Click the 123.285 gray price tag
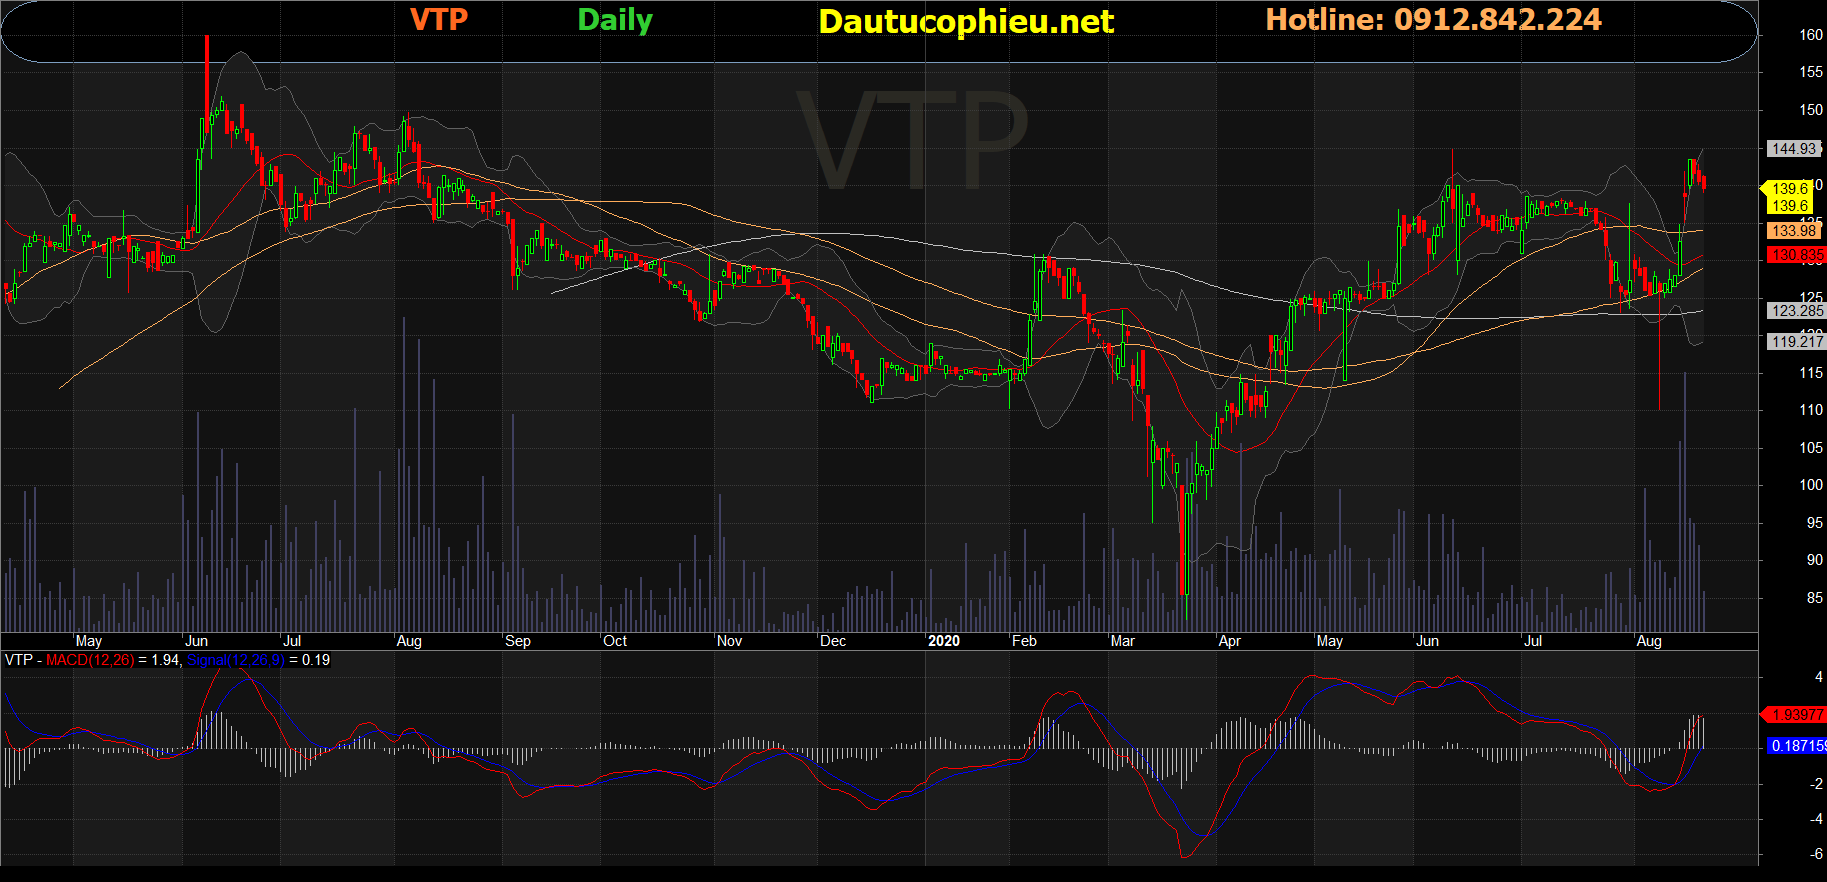 pyautogui.click(x=1796, y=311)
